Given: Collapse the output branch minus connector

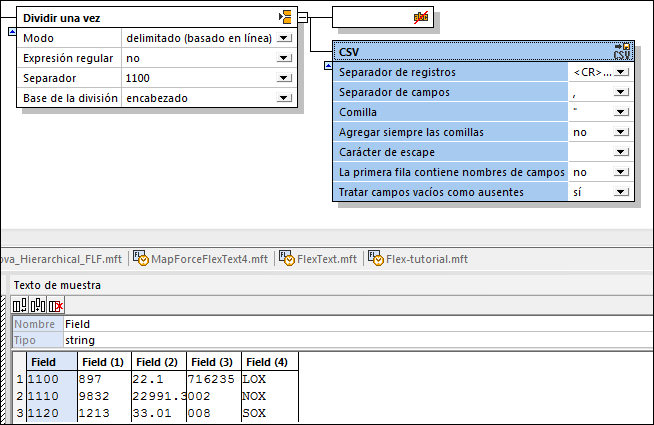Looking at the screenshot, I should [303, 18].
